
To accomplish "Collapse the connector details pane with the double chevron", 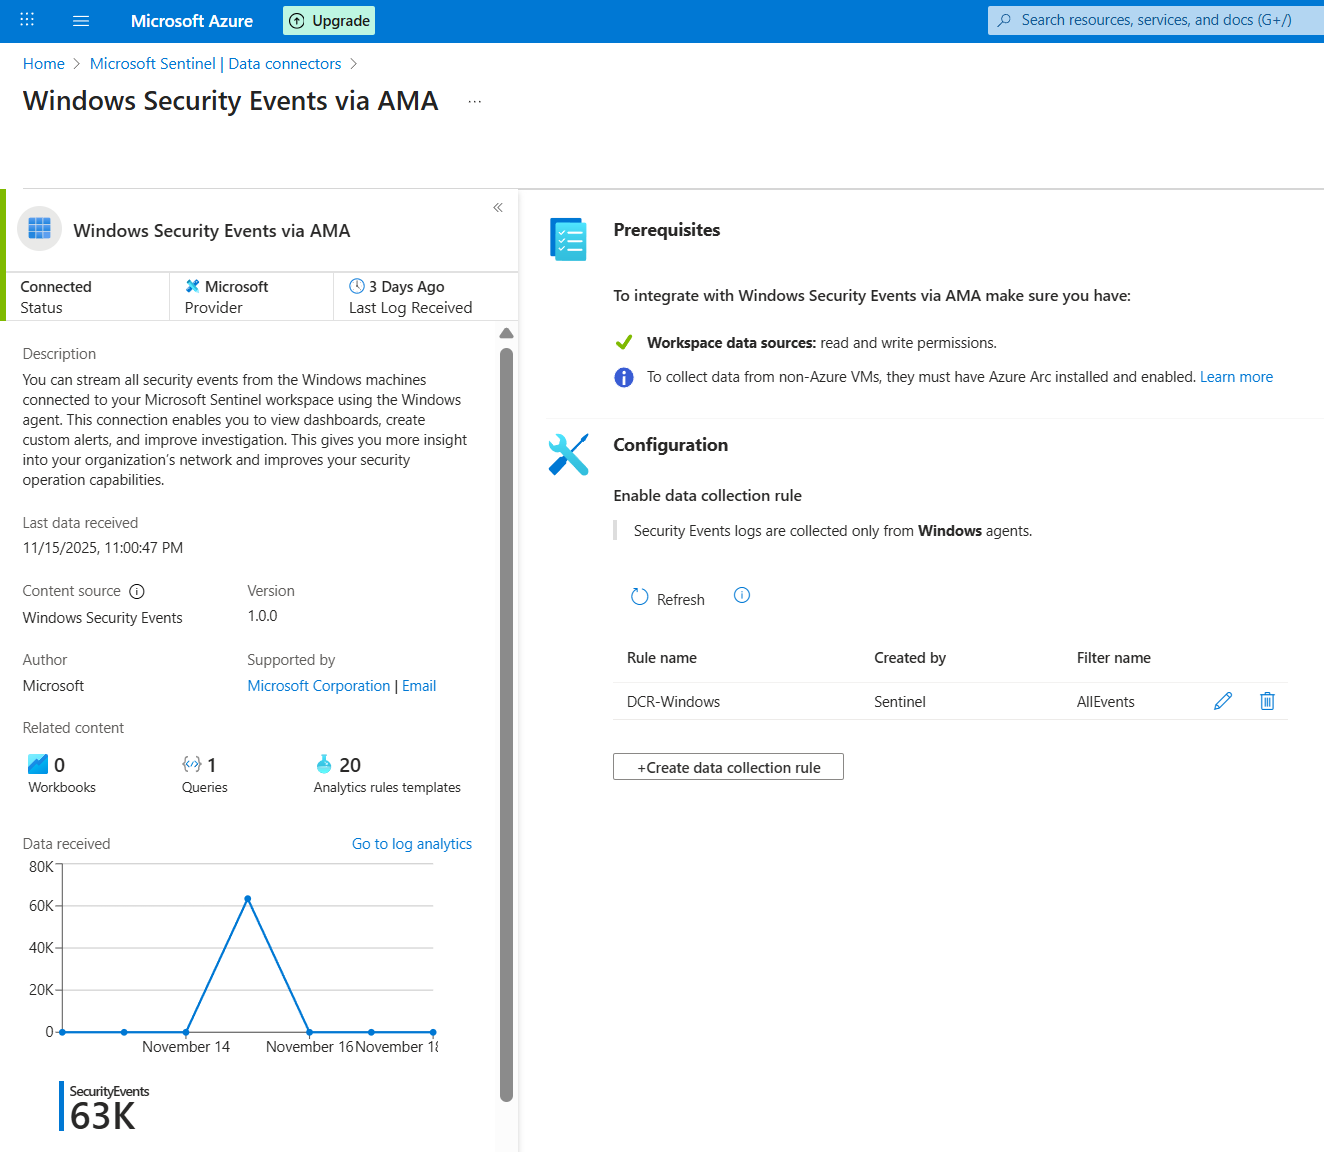I will pyautogui.click(x=497, y=207).
